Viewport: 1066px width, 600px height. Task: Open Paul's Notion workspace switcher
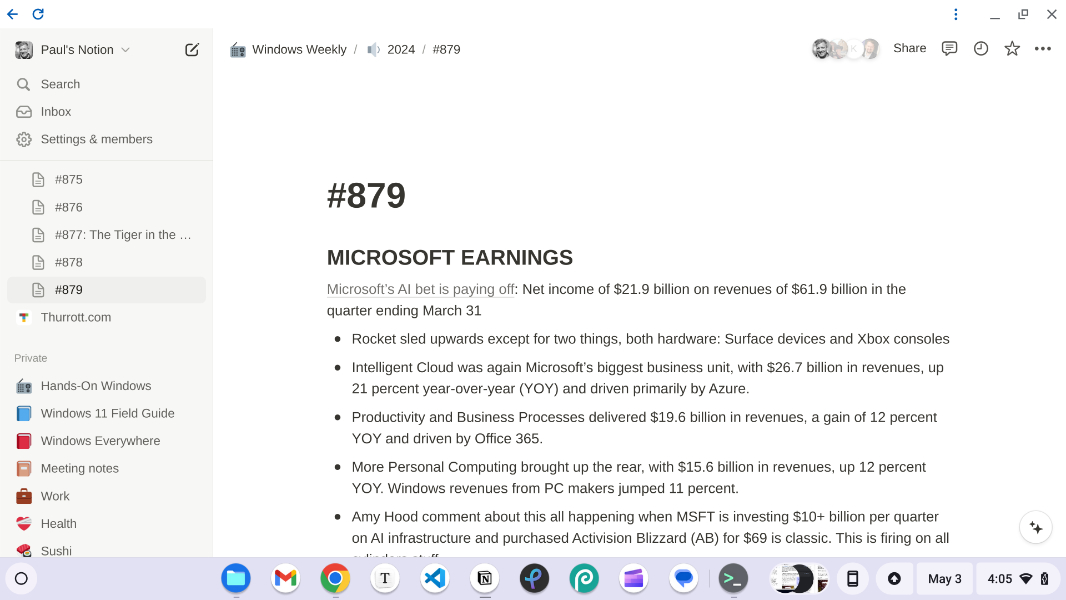click(x=72, y=50)
